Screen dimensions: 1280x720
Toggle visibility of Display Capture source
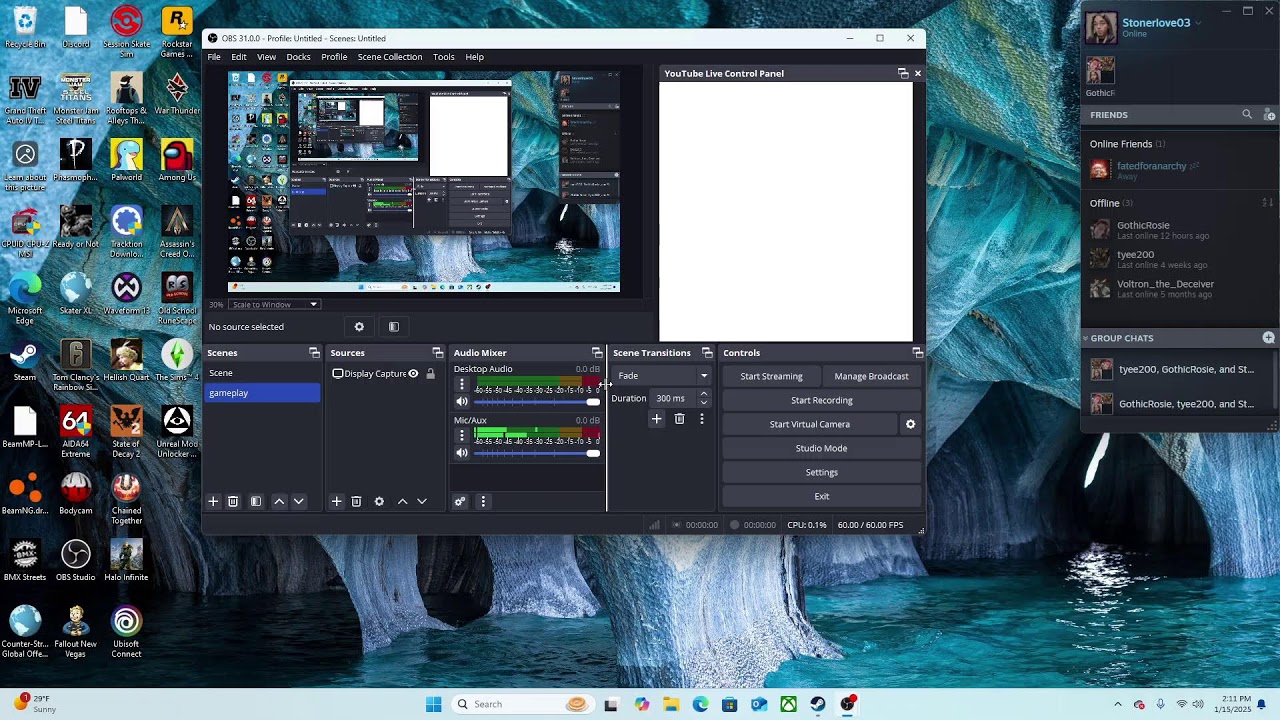(413, 374)
